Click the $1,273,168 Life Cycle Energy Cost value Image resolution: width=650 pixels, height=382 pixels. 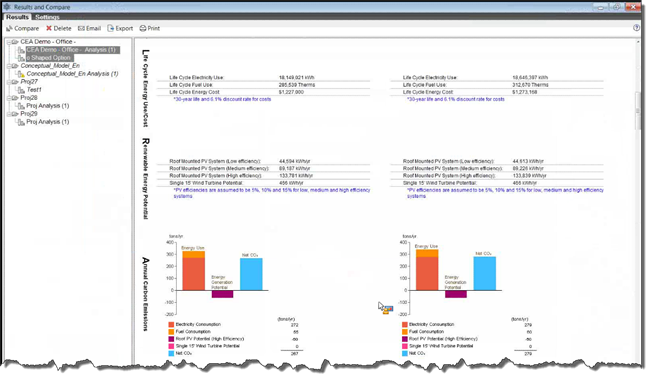[524, 92]
